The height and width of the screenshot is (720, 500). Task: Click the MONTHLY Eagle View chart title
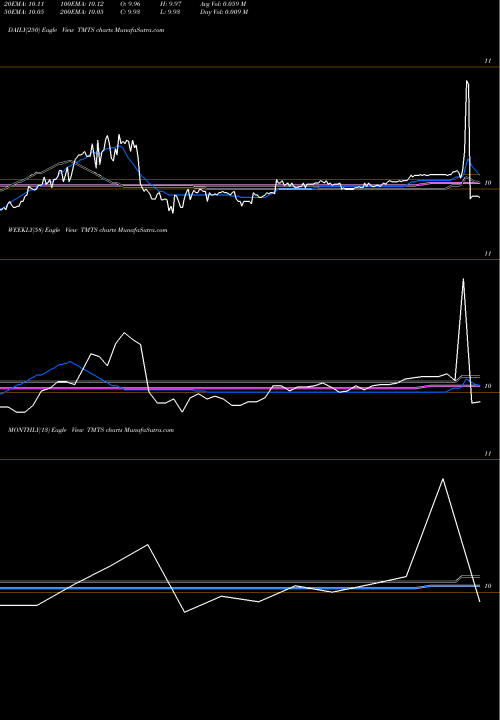tap(91, 430)
